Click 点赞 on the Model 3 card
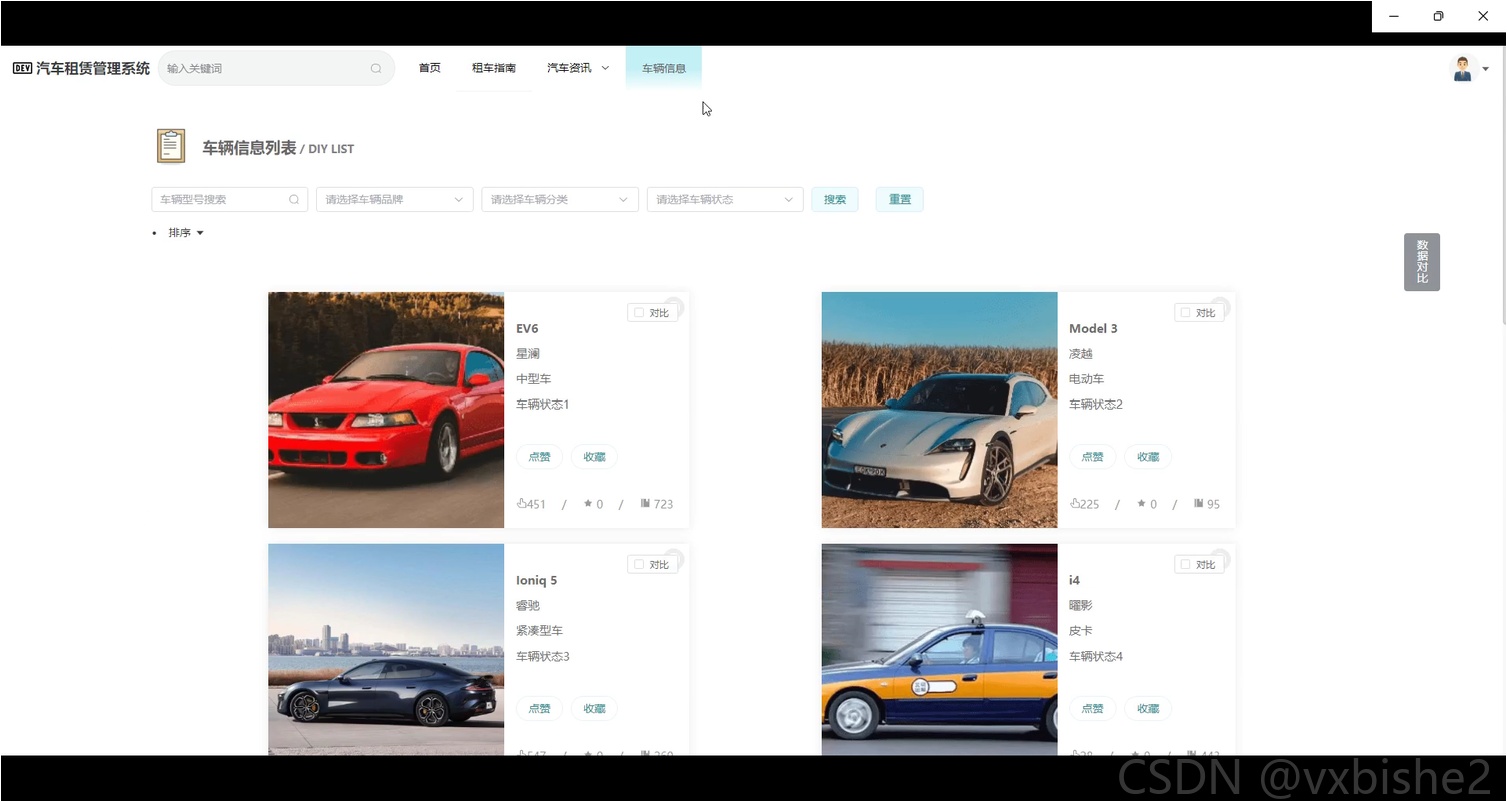The image size is (1507, 802). tap(1093, 457)
